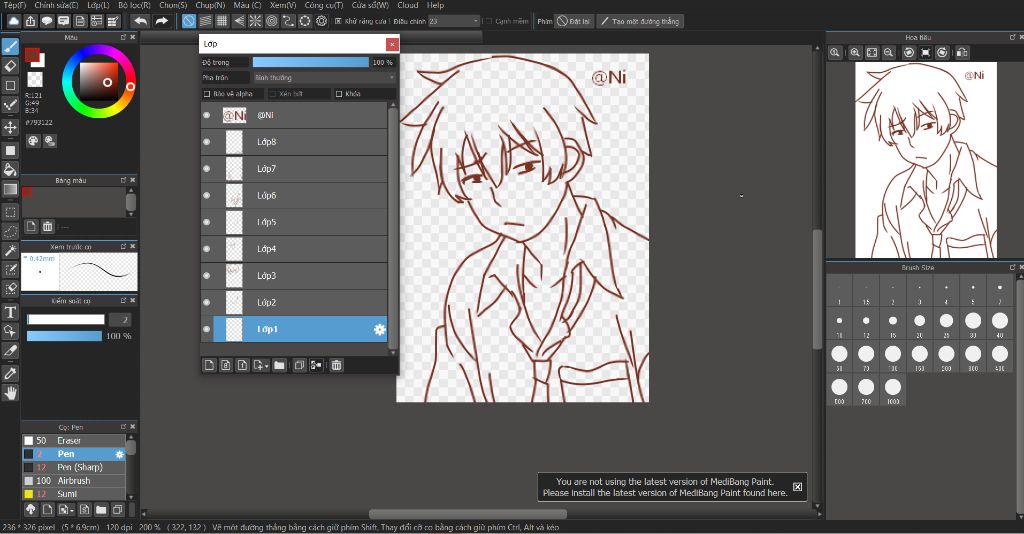
Task: Click the Redo arrow in the toolbar
Action: pyautogui.click(x=161, y=21)
